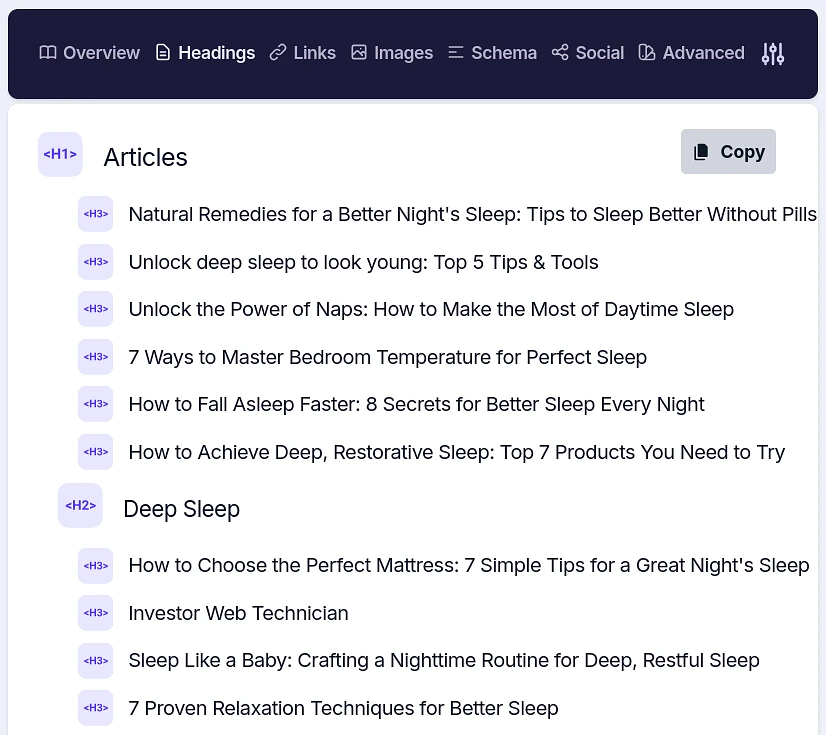This screenshot has width=826, height=735.
Task: Open the Social share icon
Action: (561, 52)
